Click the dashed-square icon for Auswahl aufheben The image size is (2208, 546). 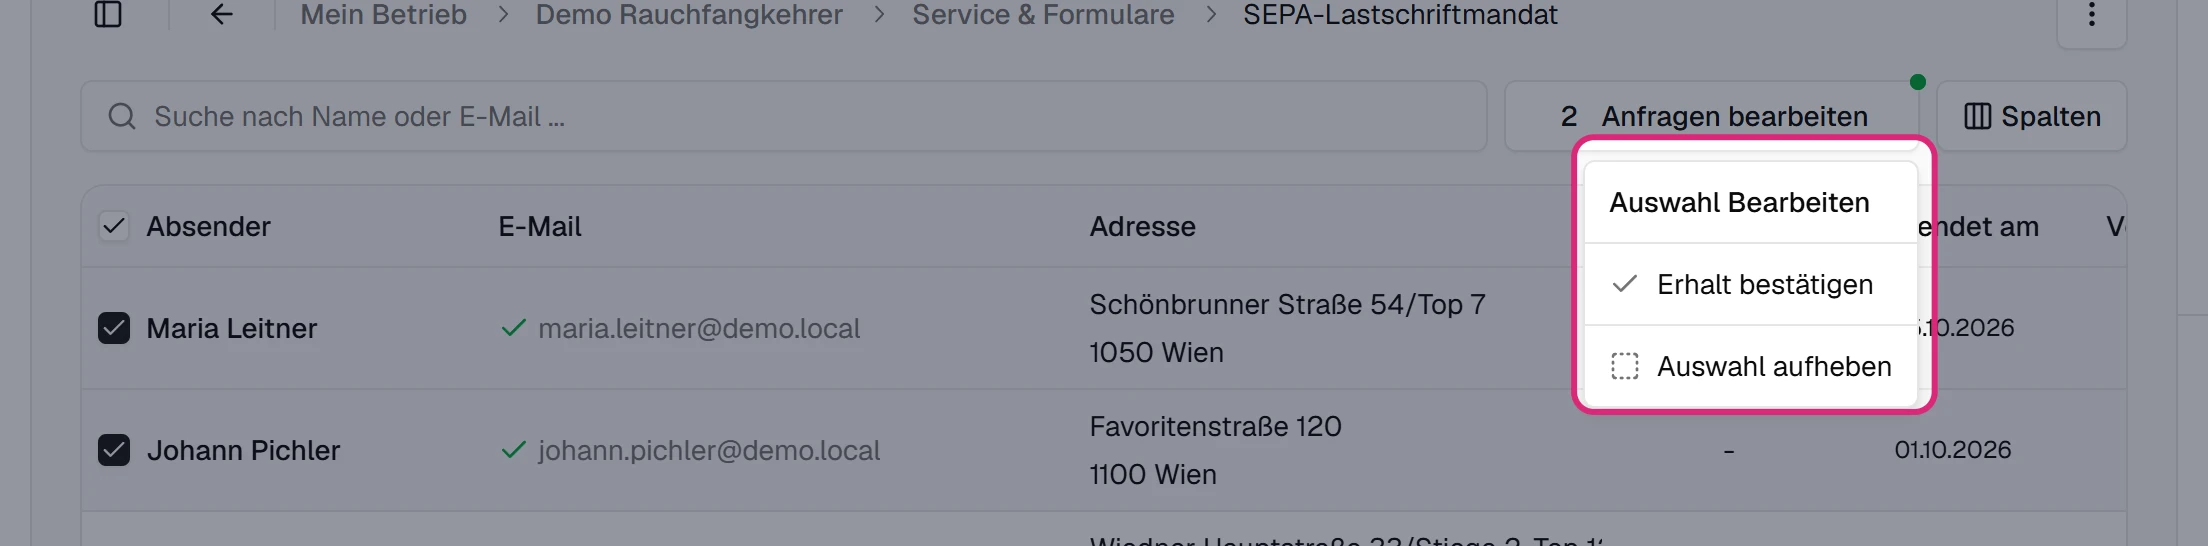click(x=1625, y=366)
